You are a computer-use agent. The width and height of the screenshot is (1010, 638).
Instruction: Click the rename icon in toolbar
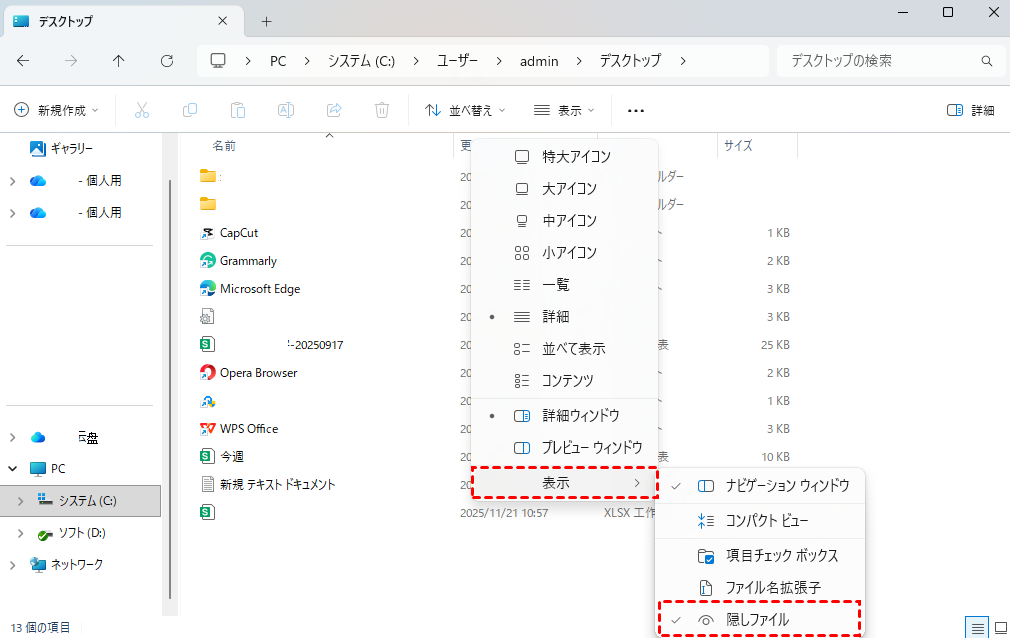286,110
